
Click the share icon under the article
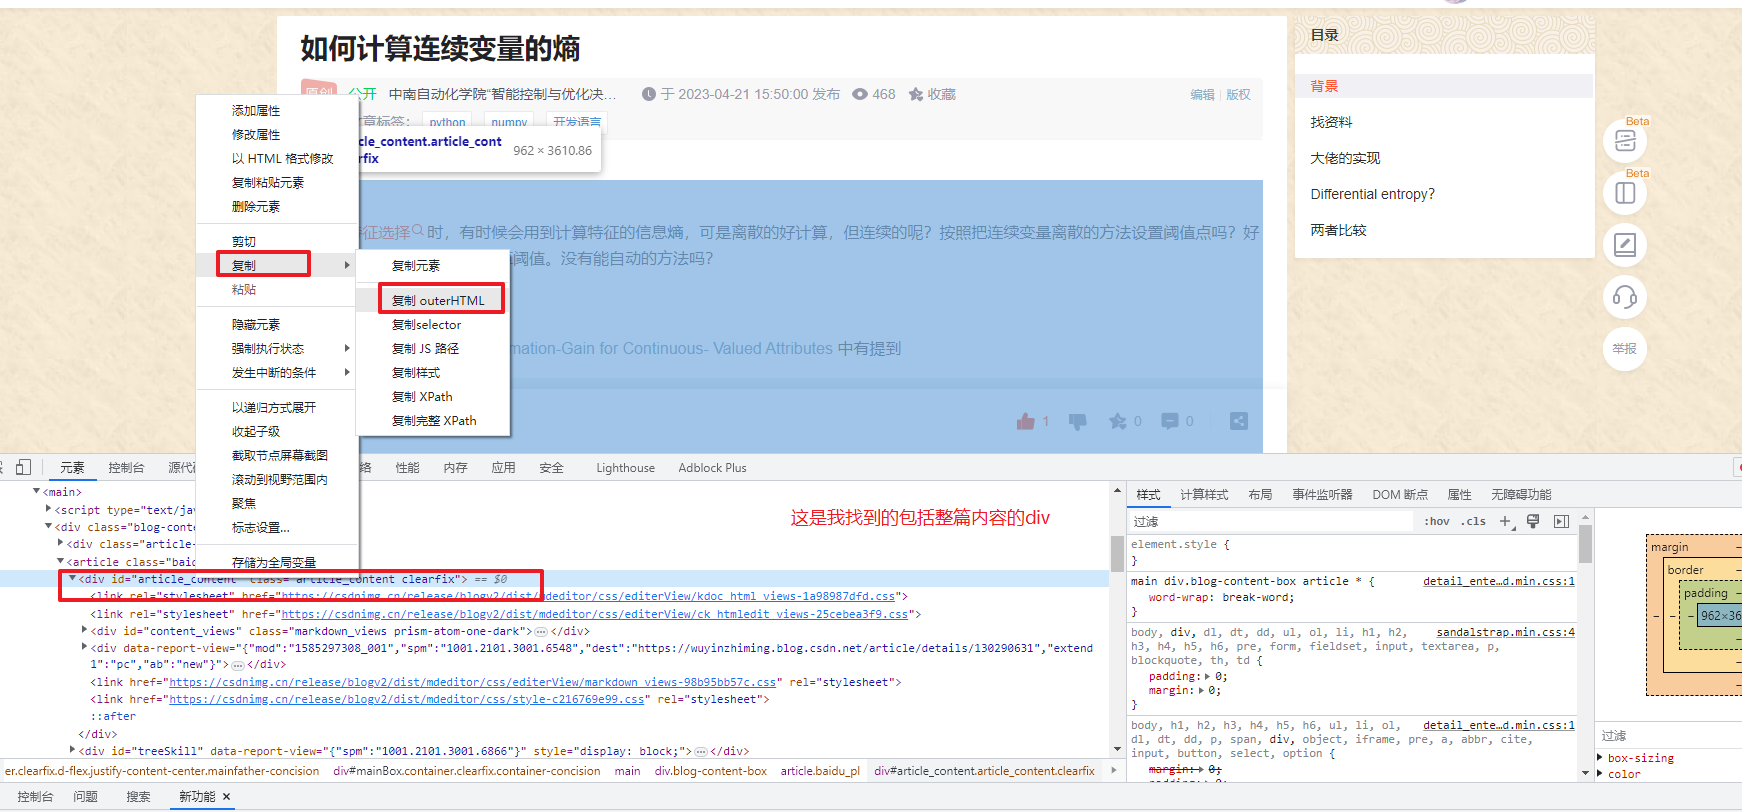pyautogui.click(x=1239, y=421)
